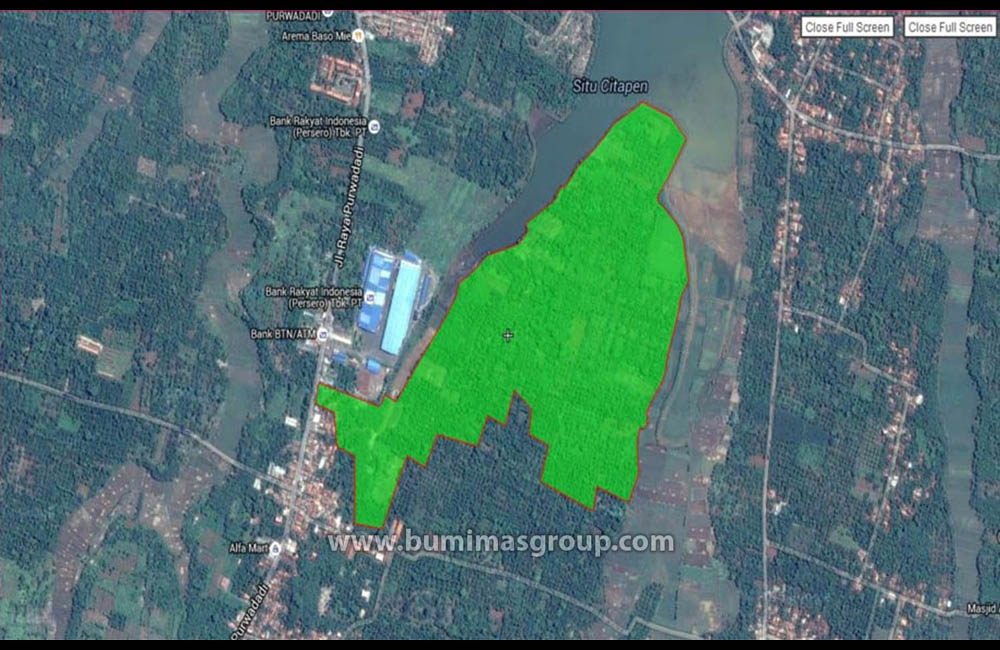The height and width of the screenshot is (650, 1000).
Task: Click the www.bumimasgroup.com watermark text
Action: tap(501, 542)
